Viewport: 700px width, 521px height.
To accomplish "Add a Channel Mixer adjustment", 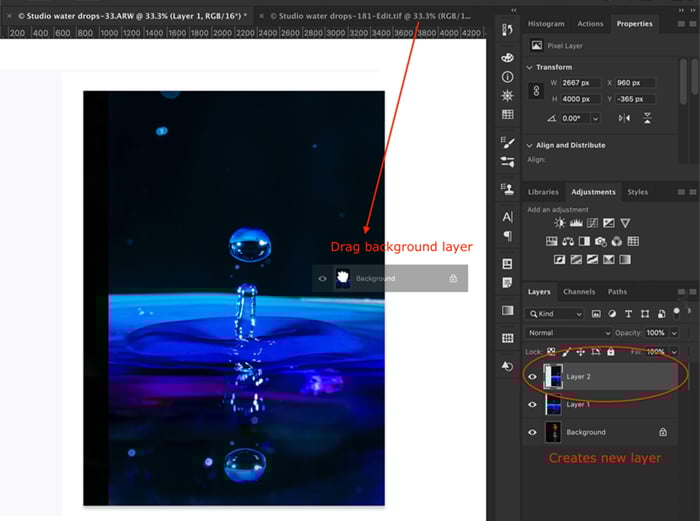I will click(617, 242).
